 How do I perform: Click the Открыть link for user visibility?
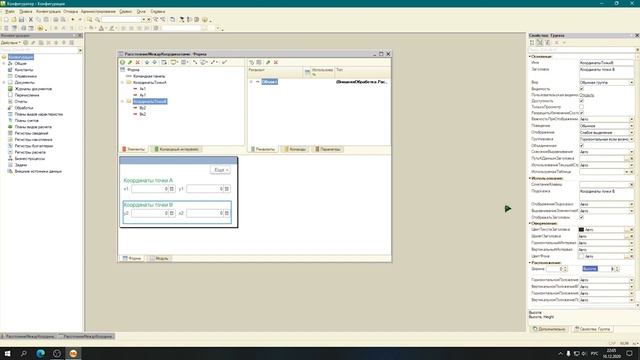pyautogui.click(x=587, y=95)
